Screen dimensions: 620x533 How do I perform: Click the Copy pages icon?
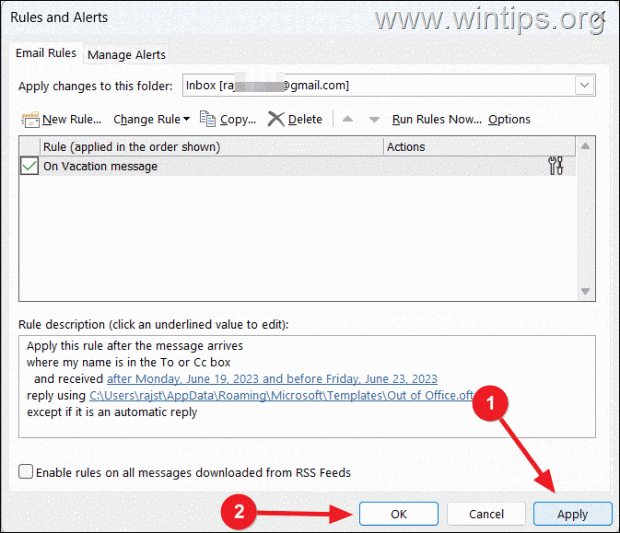208,119
